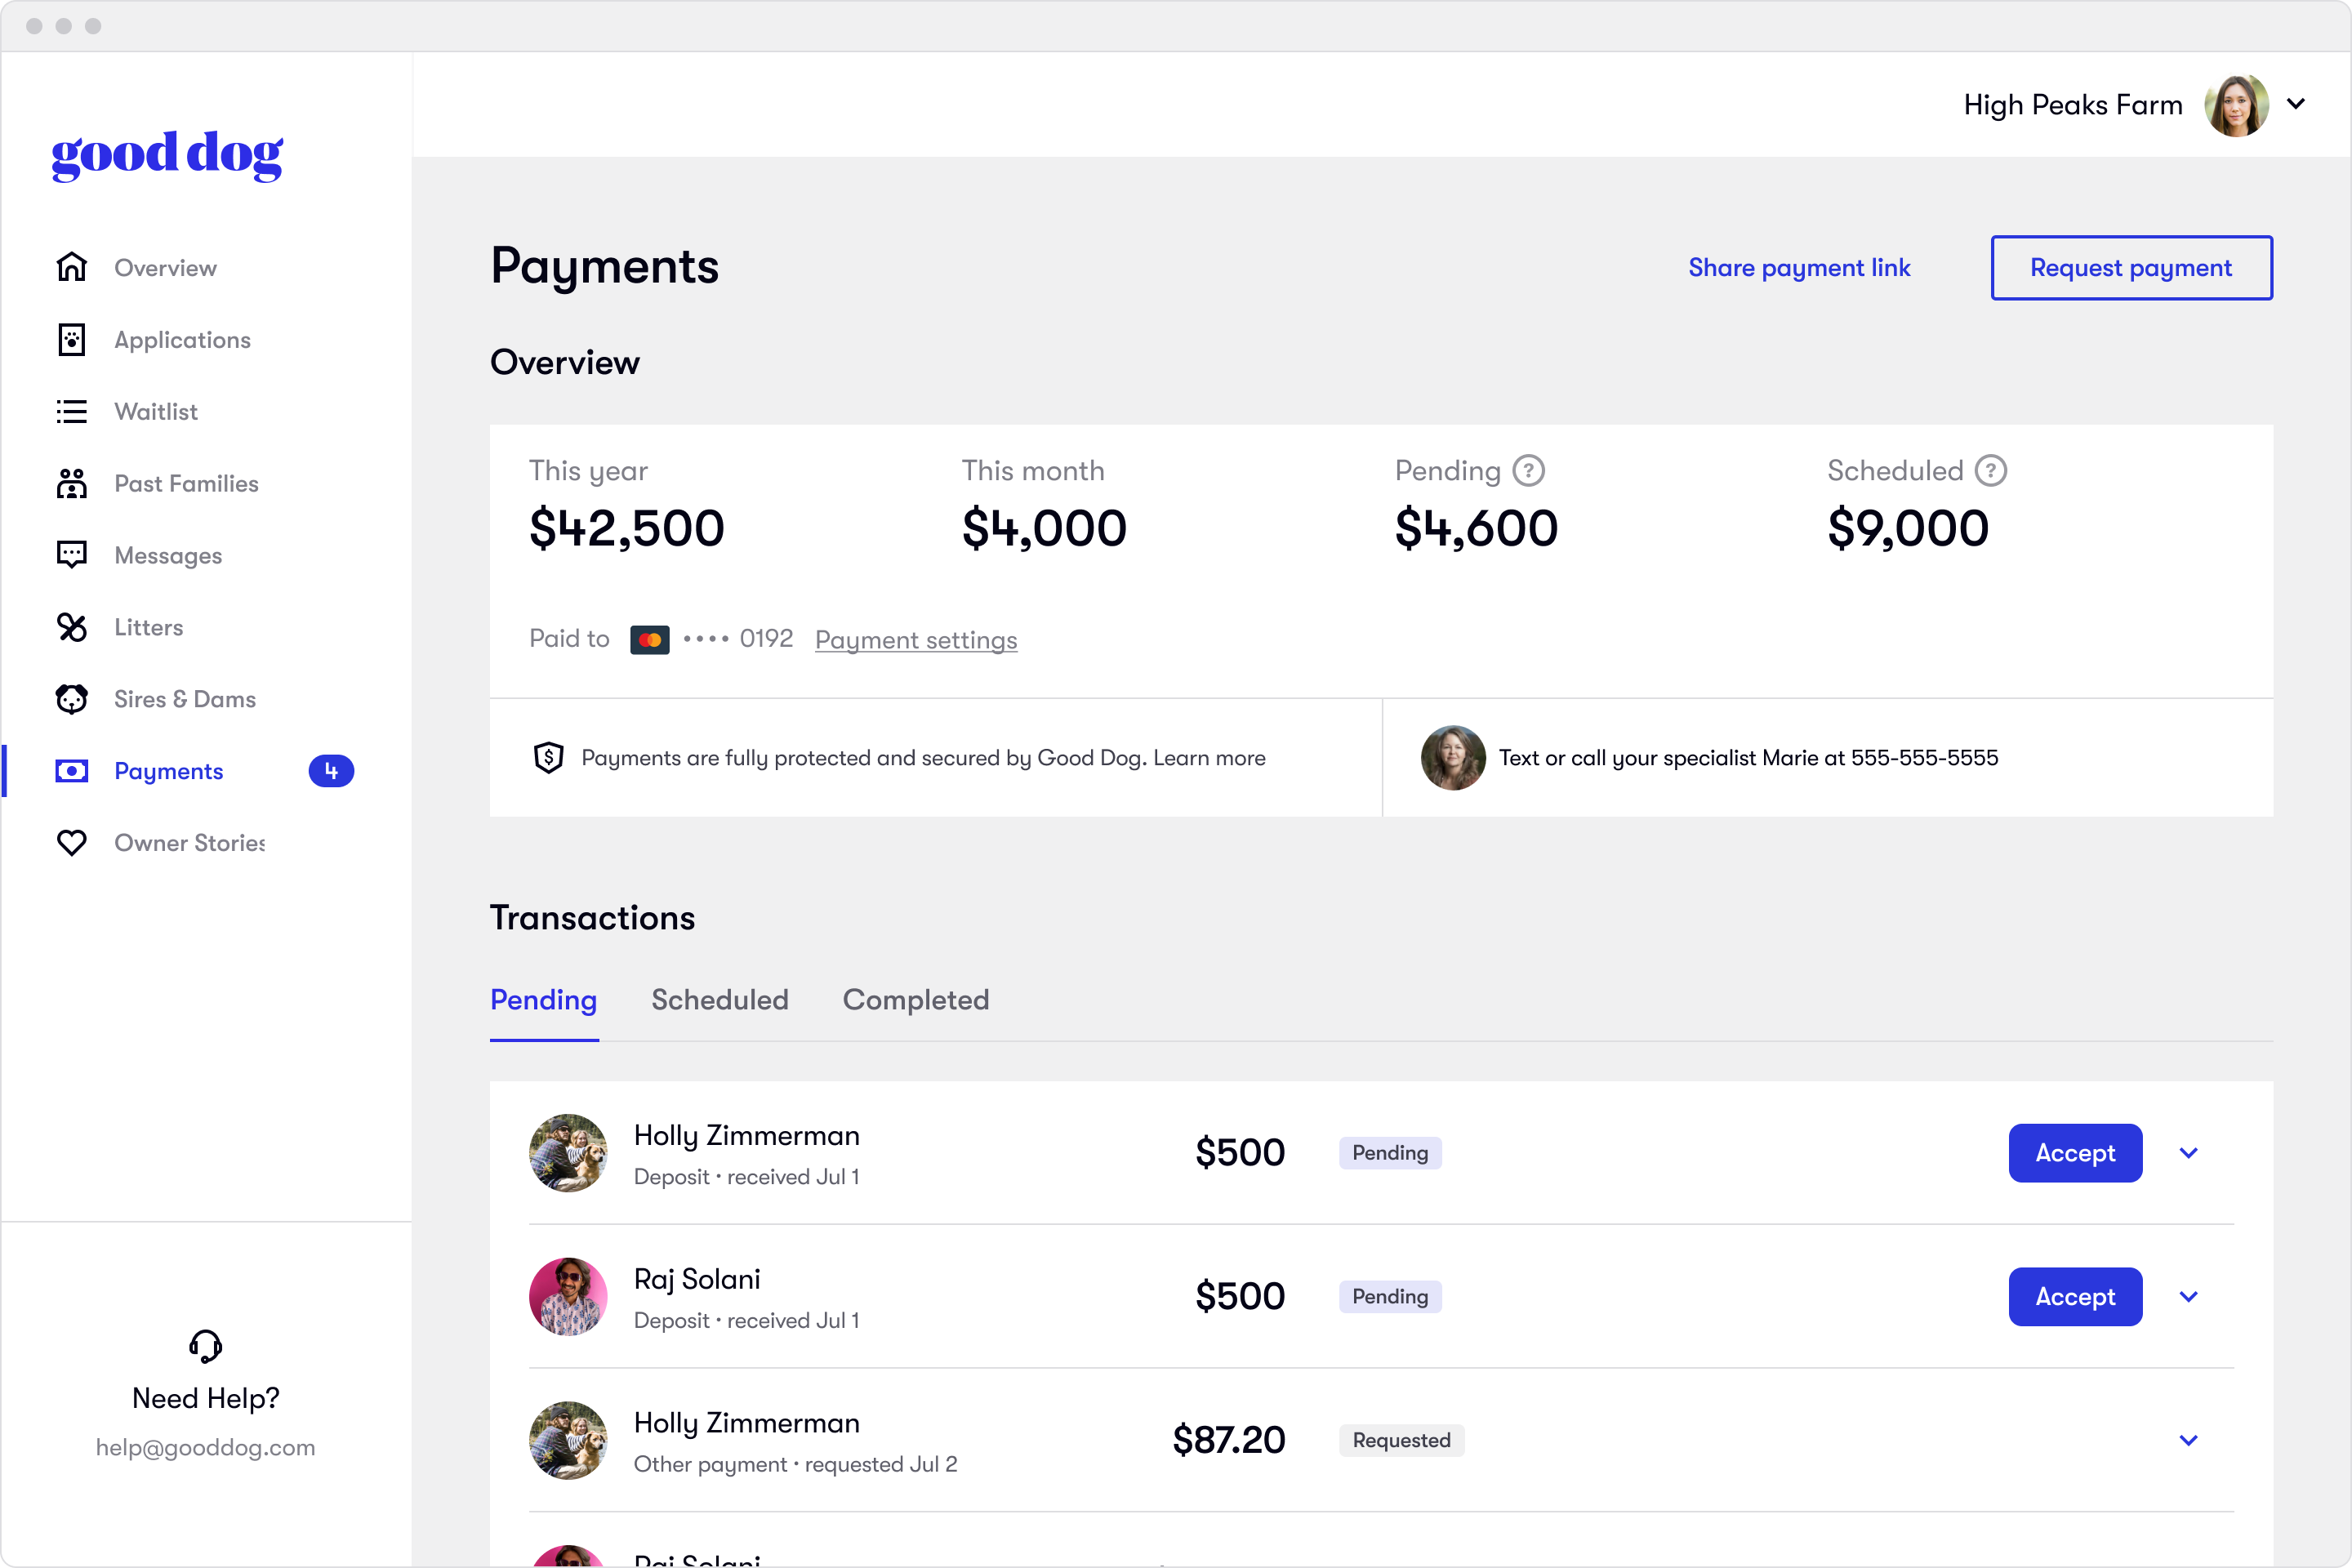Click the Pending help question mark icon
This screenshot has height=1568, width=2352.
tap(1528, 470)
